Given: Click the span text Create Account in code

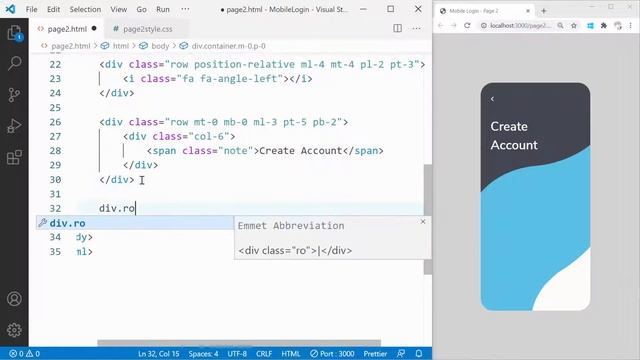Looking at the screenshot, I should (300, 151).
